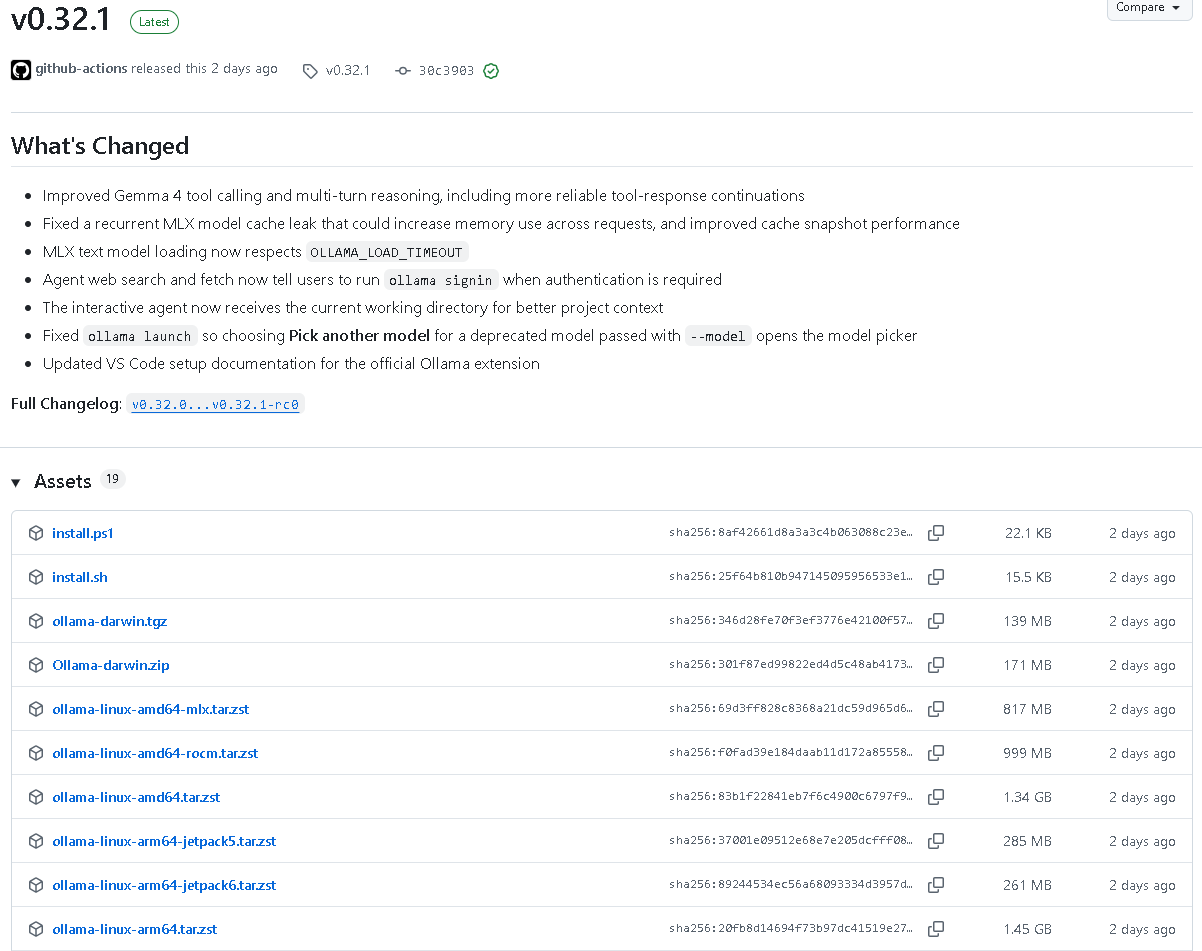The image size is (1202, 951).
Task: Open the v0.32.0...v0.32.1-rc0 changelog link
Action: tap(216, 405)
